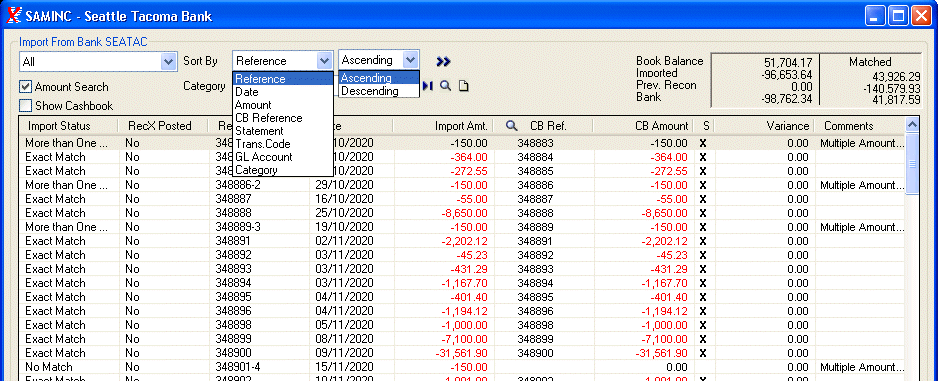Click the Variance column header
The width and height of the screenshot is (940, 381).
tap(763, 126)
